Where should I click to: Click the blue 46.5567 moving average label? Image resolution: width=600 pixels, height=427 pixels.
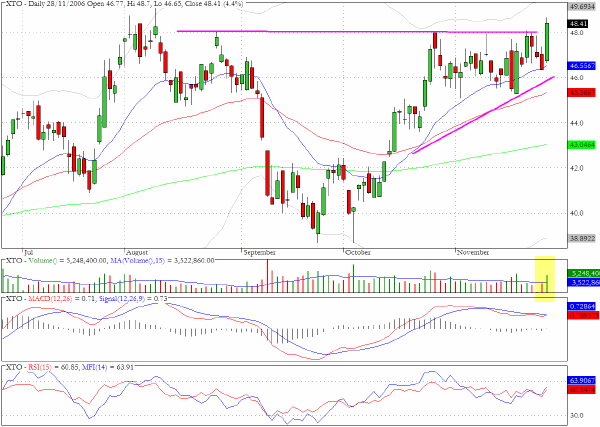coord(582,66)
